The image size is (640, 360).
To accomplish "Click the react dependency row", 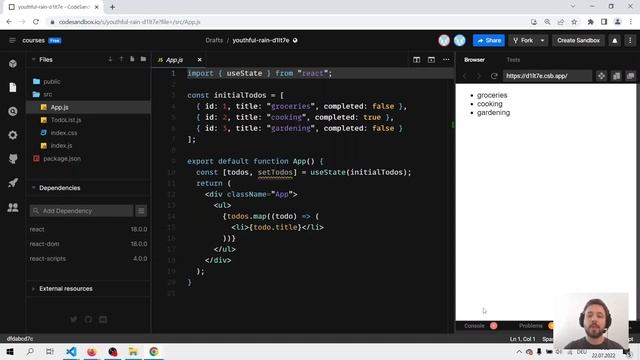I will 88,229.
